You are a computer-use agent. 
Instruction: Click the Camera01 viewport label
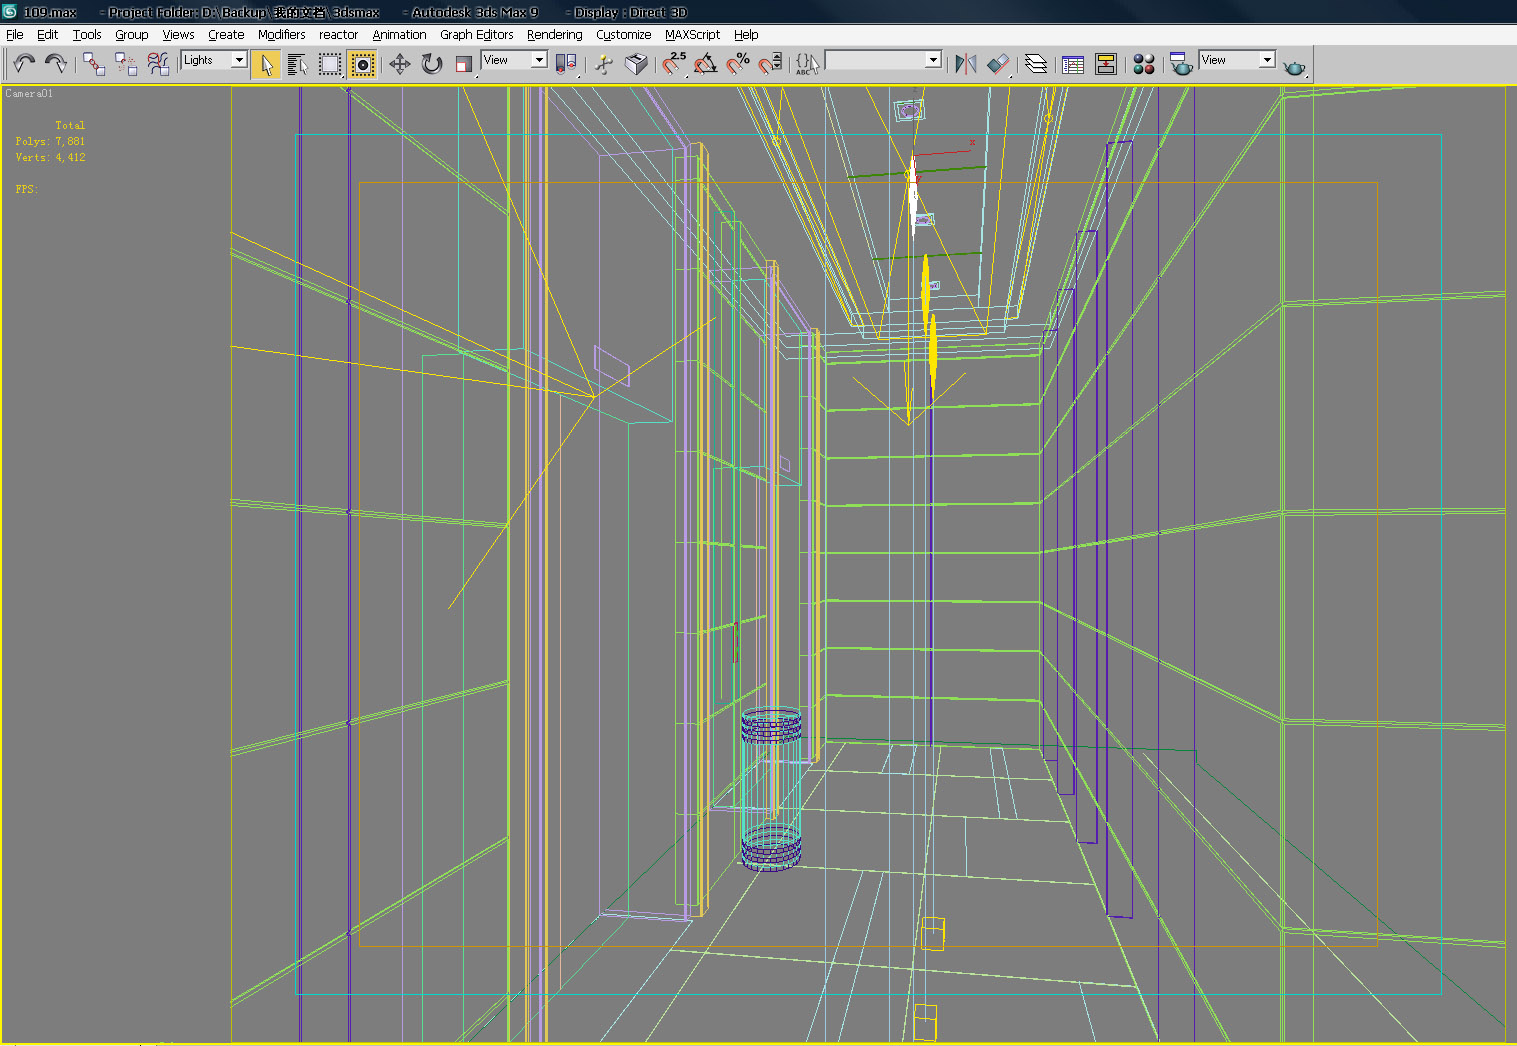(29, 93)
